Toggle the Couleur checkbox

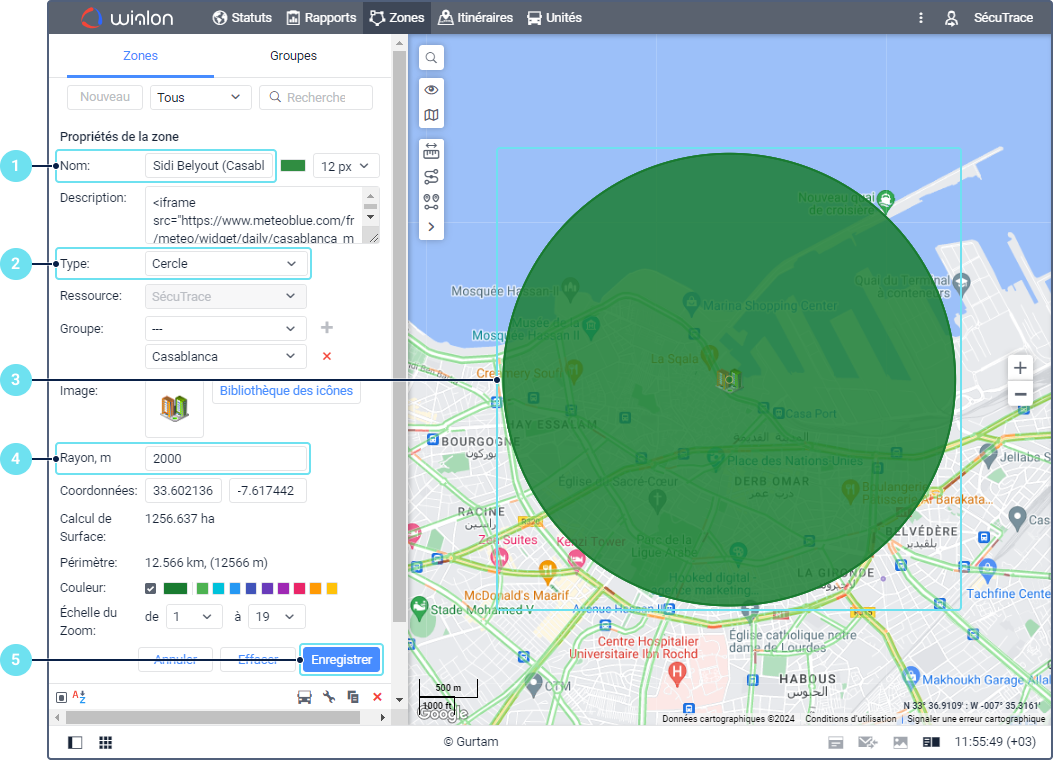click(x=151, y=588)
